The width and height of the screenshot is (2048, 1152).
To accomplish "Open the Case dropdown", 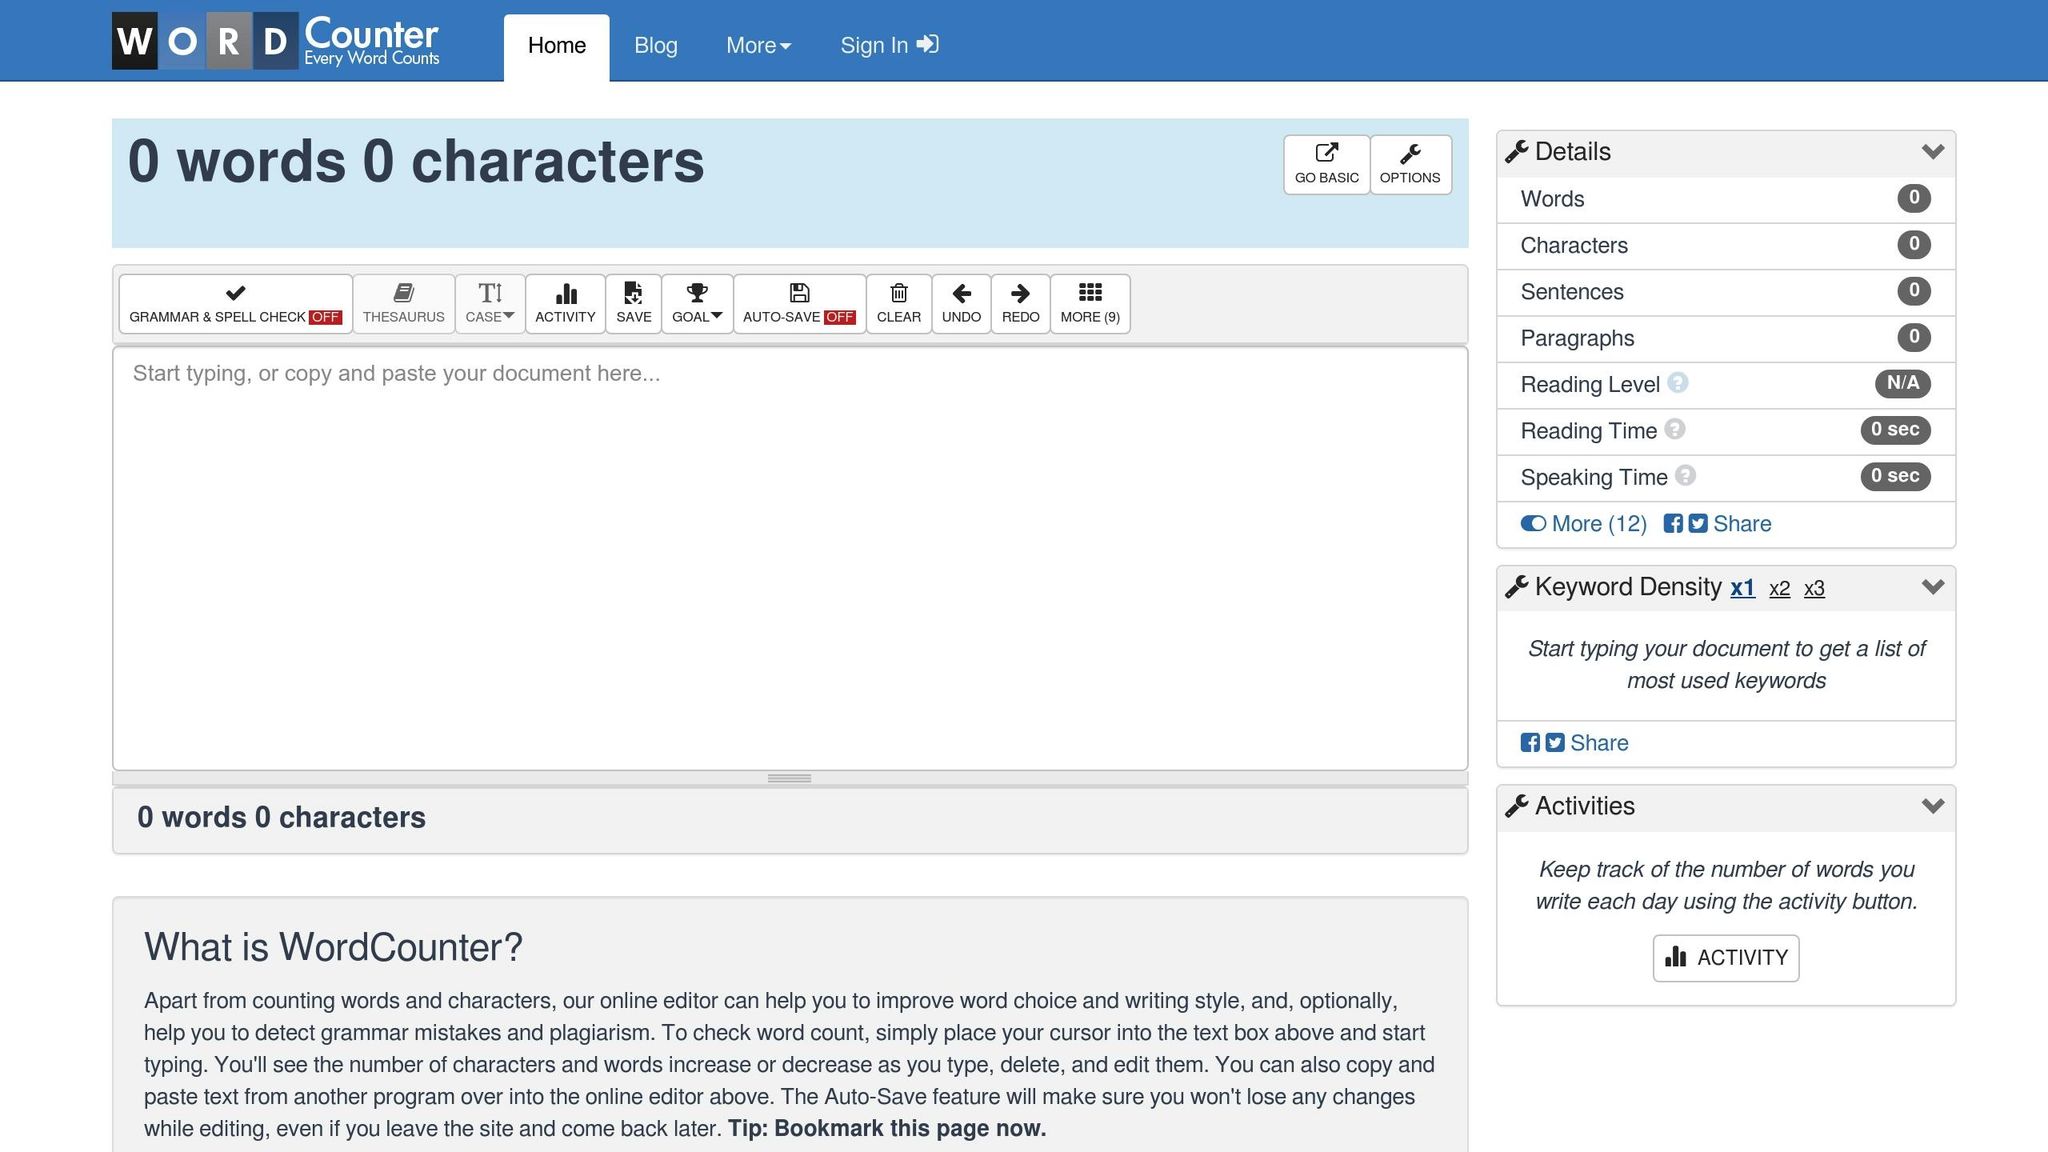I will (x=490, y=303).
